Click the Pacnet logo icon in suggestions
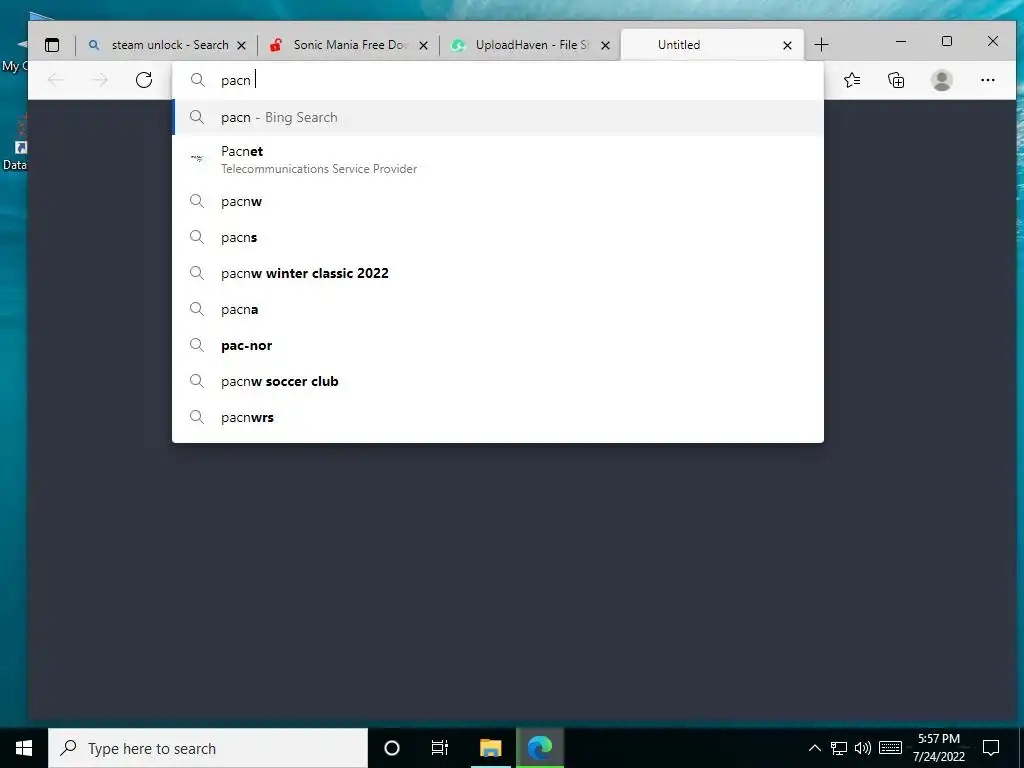 tap(197, 158)
